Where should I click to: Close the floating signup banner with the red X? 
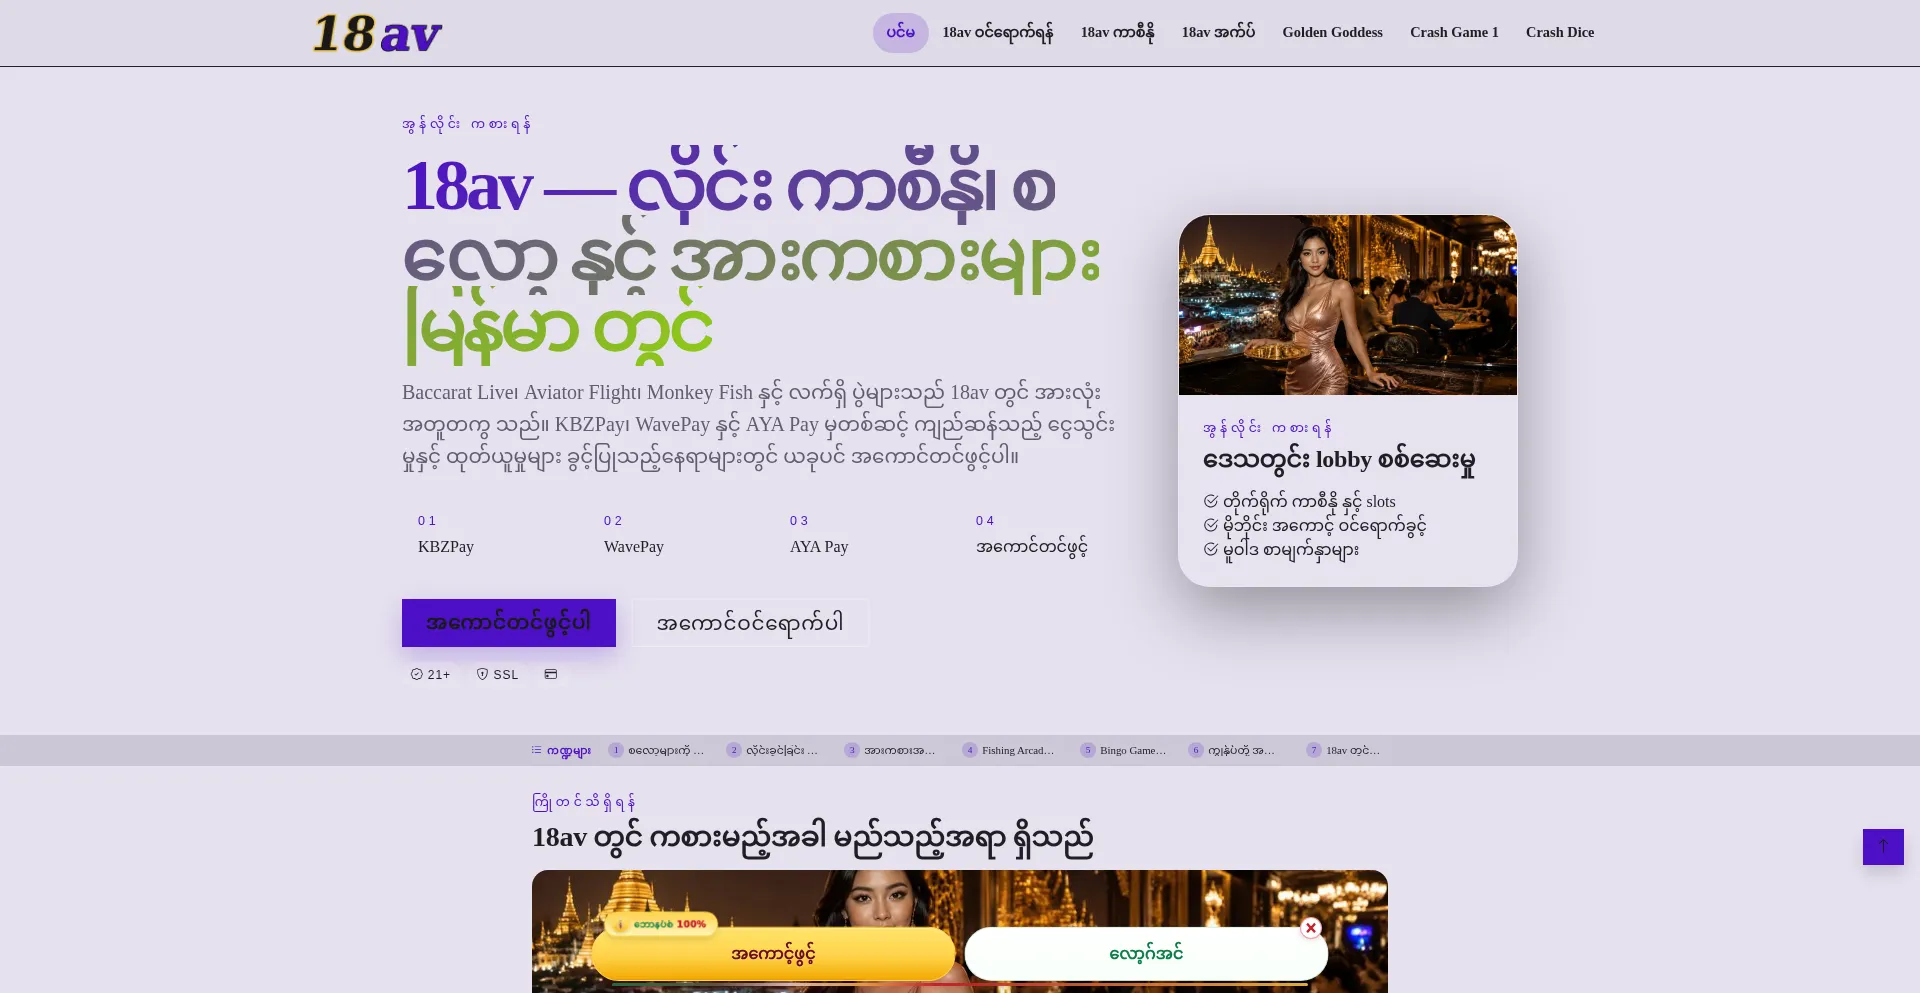[1310, 928]
